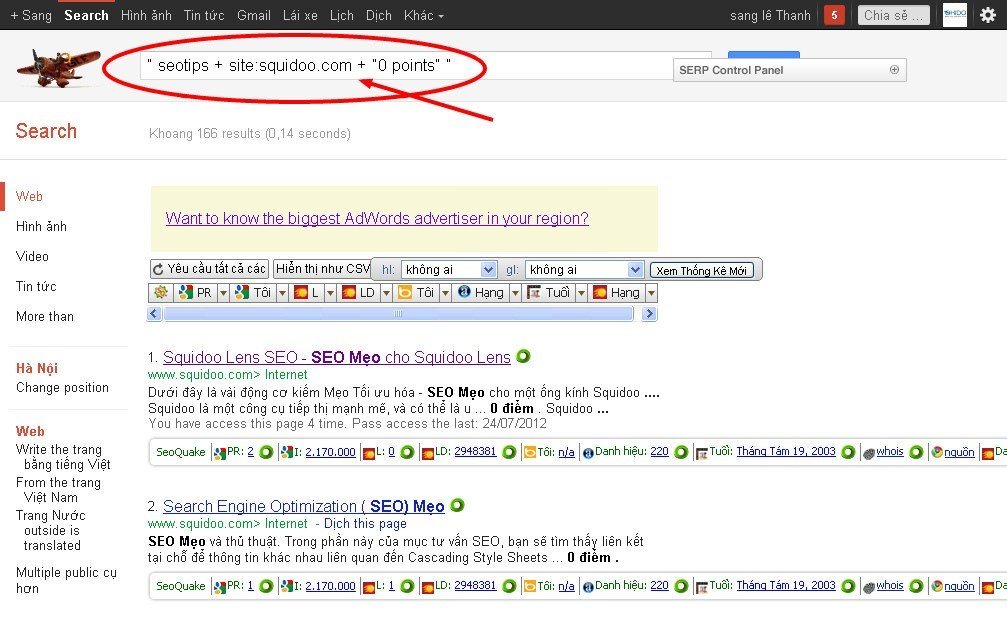Select 'Video' in the left sidebar
This screenshot has height=624, width=1007.
(x=32, y=256)
